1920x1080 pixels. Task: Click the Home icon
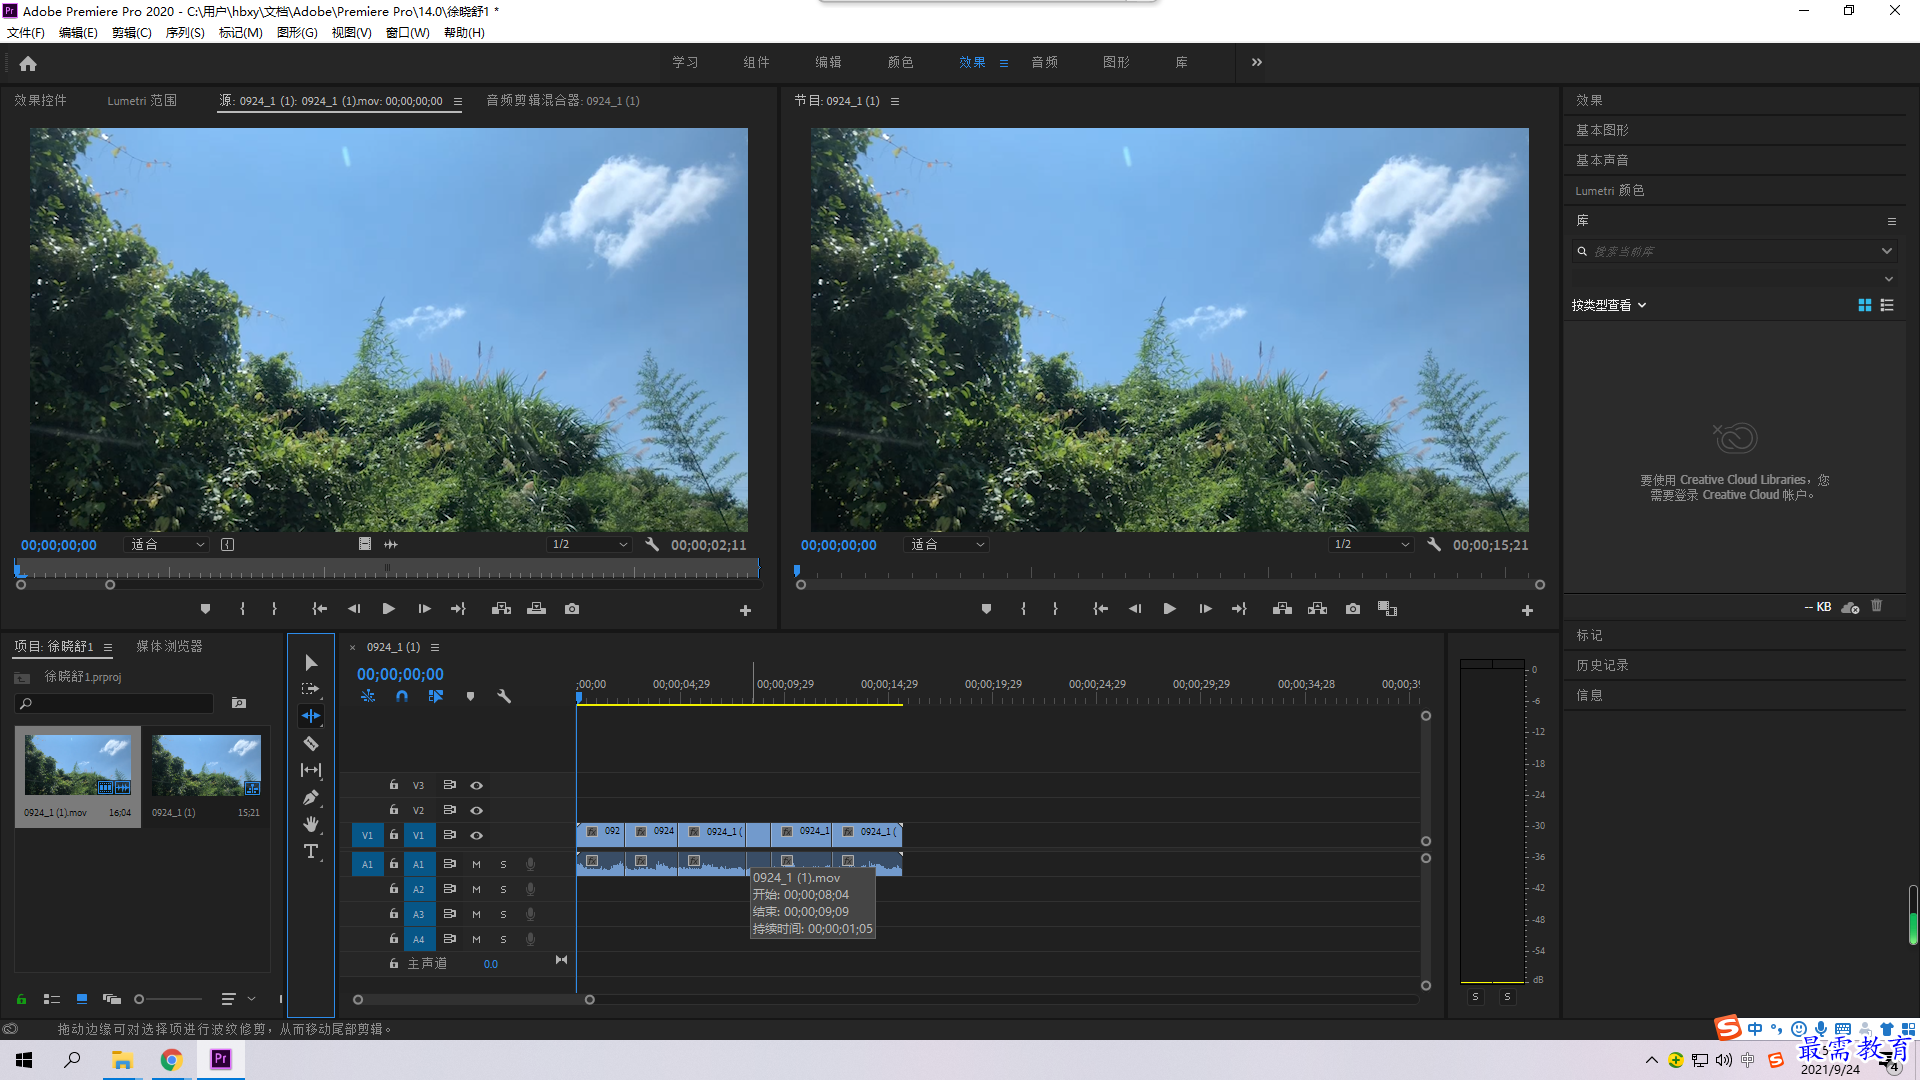(28, 63)
